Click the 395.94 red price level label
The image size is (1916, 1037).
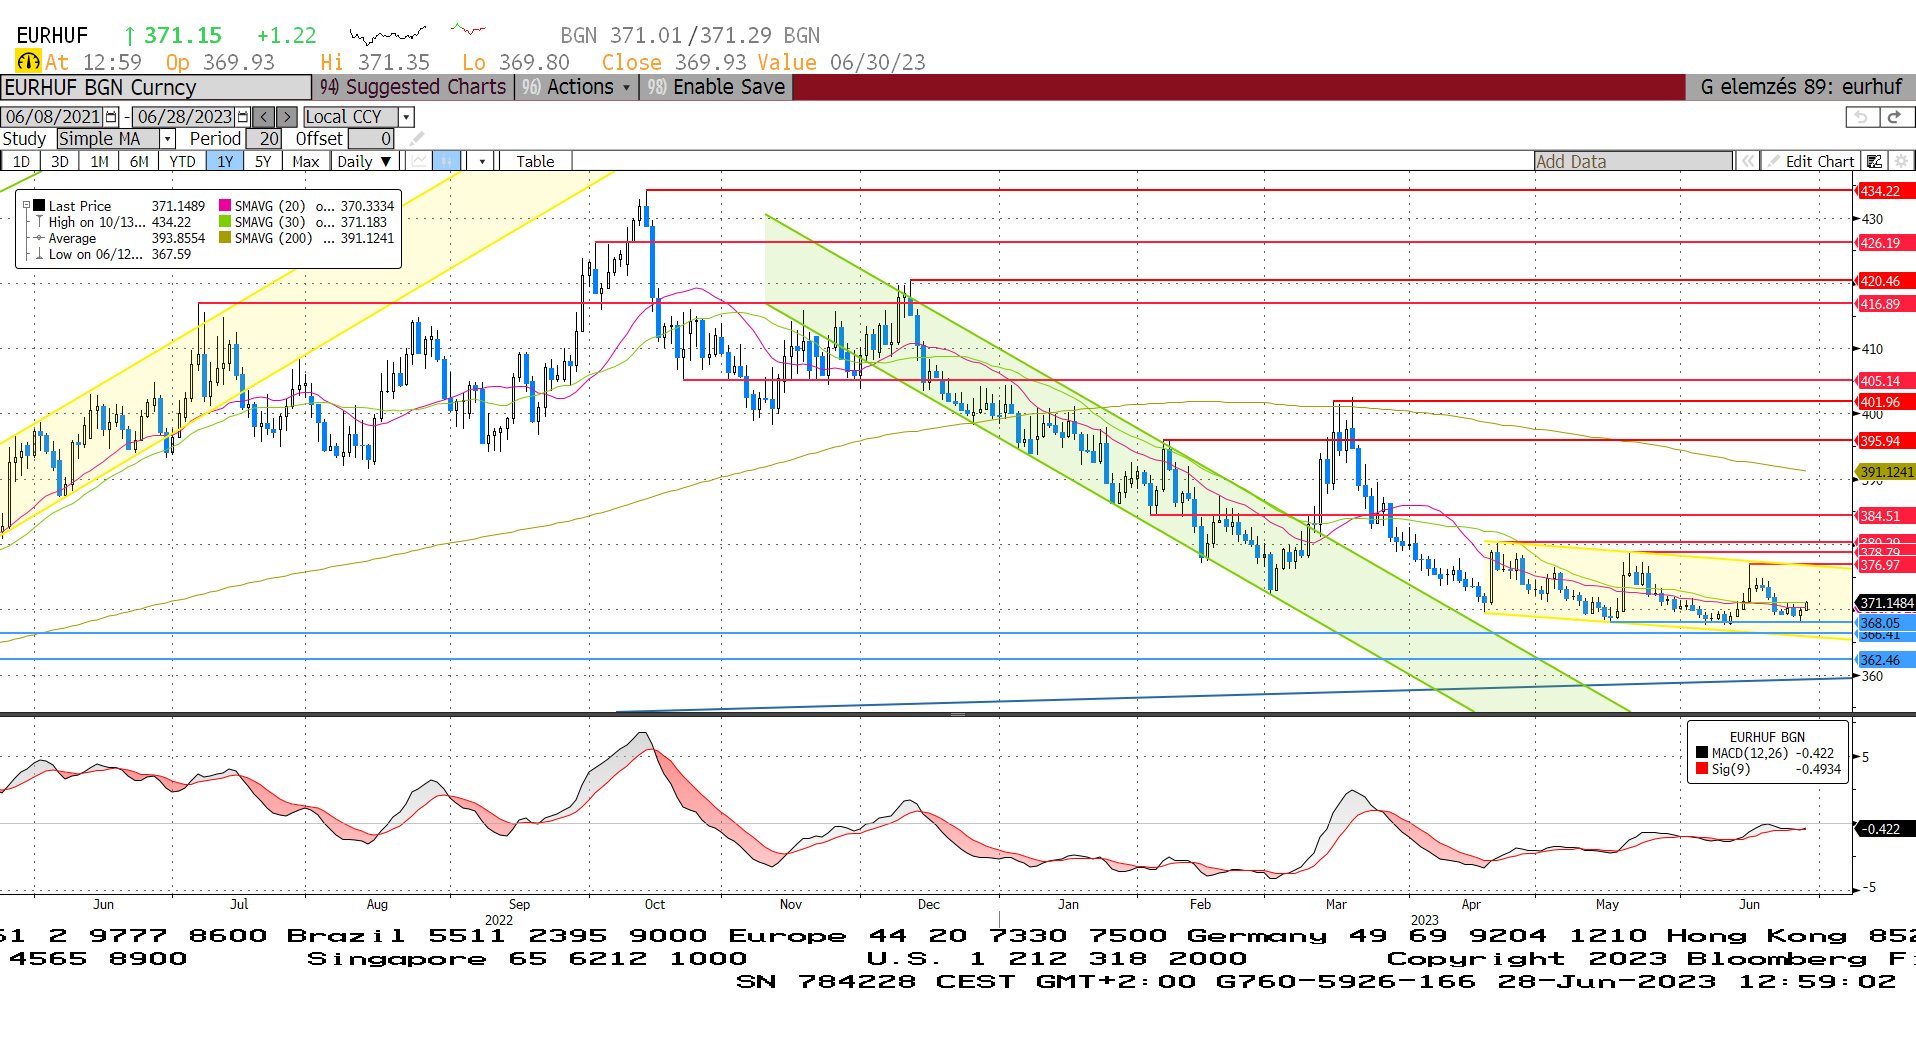[1884, 441]
